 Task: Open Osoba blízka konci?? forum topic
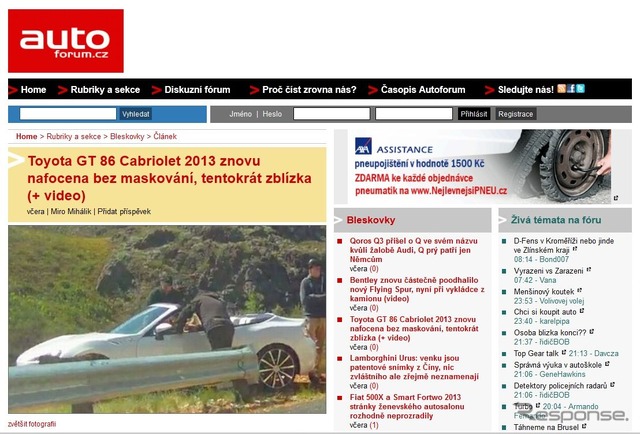pyautogui.click(x=550, y=333)
